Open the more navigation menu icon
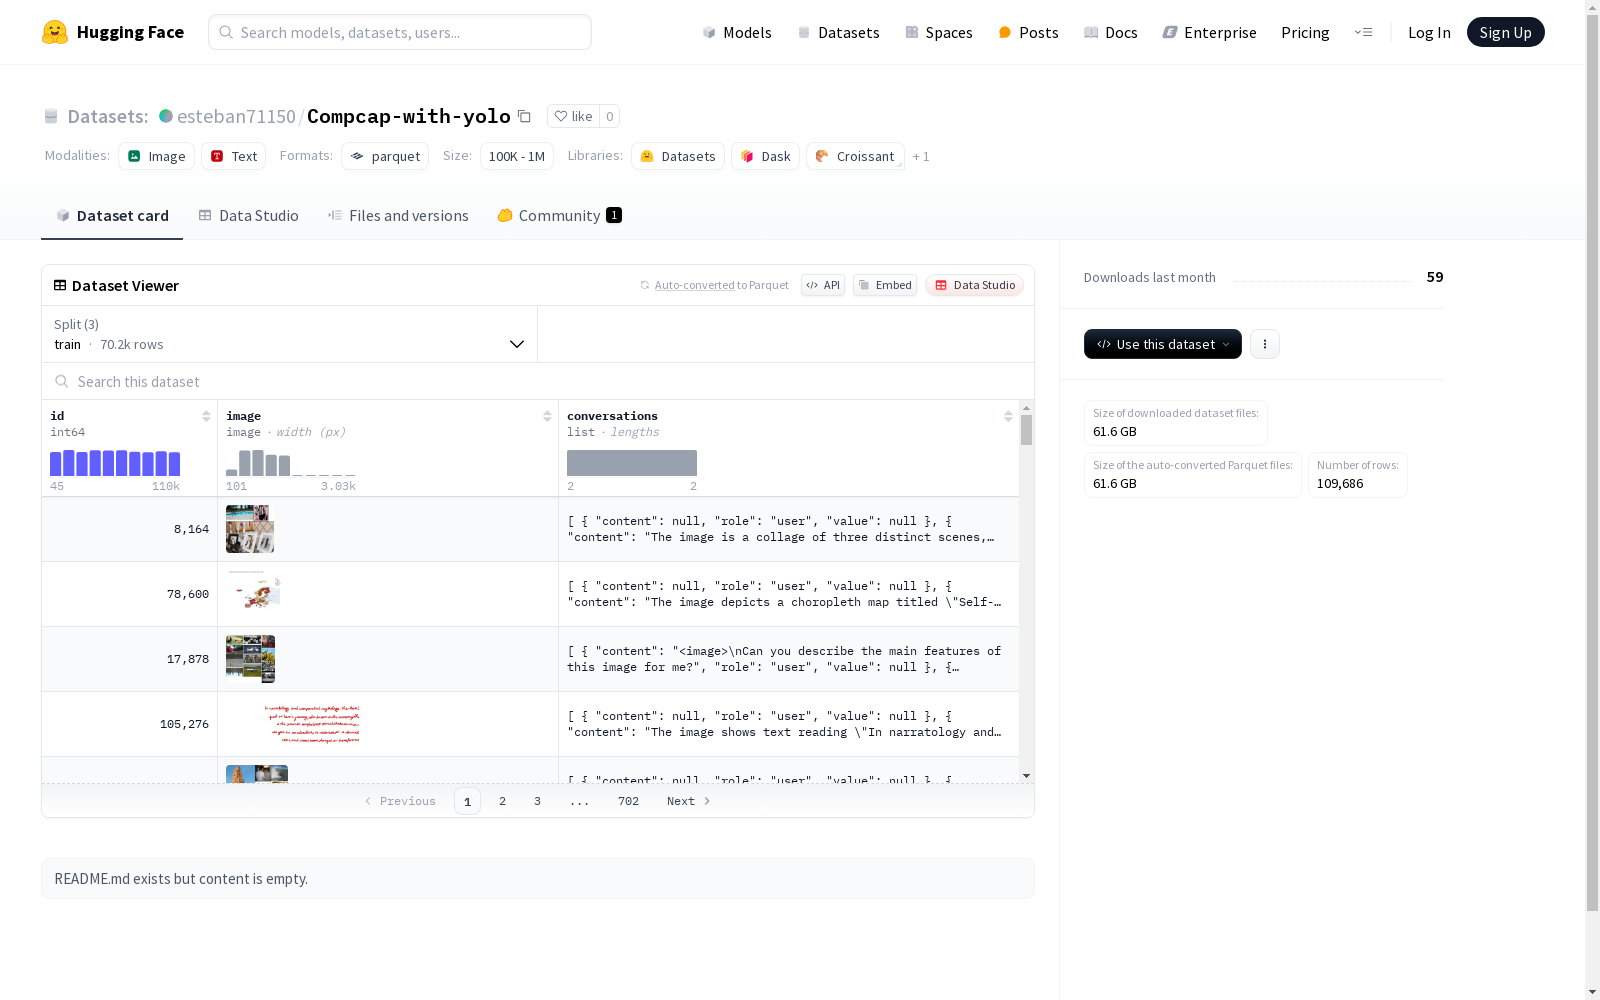Viewport: 1600px width, 1000px height. coord(1363,32)
